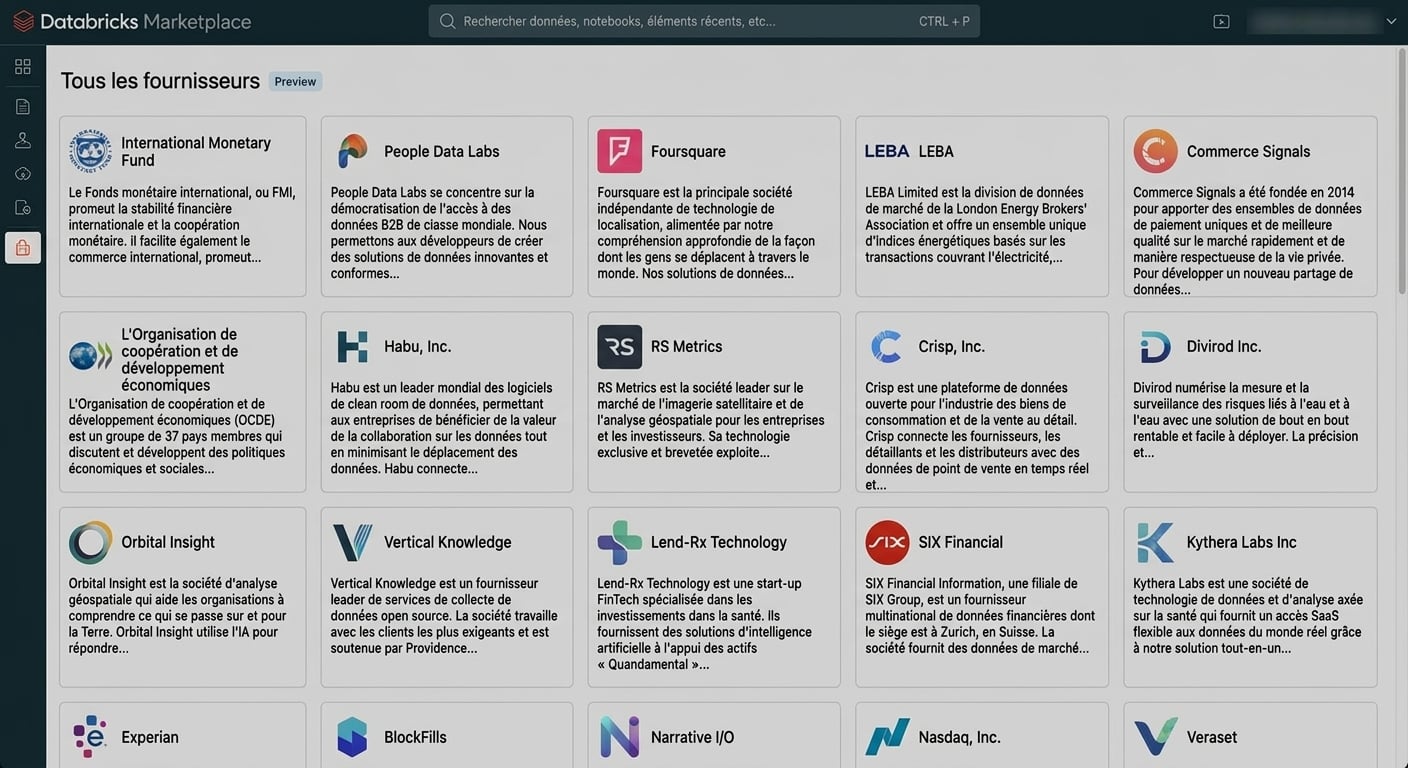The width and height of the screenshot is (1408, 768).
Task: Open the user profile icon in sidebar
Action: click(23, 140)
